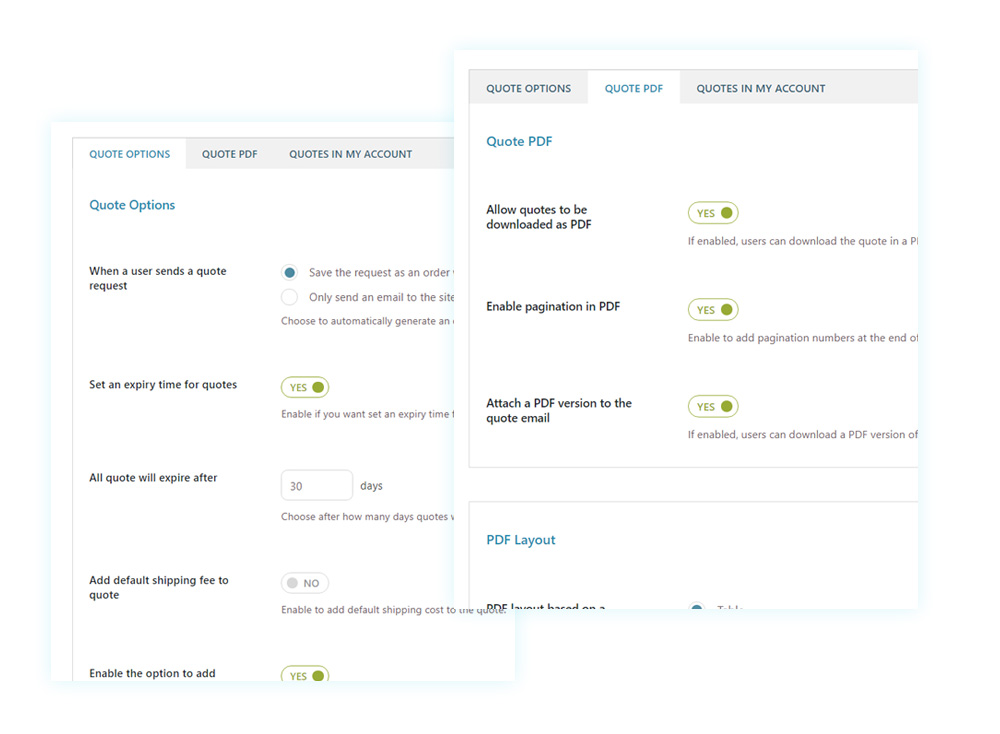Click 'Enable pagination in PDF' label
The image size is (1000, 734).
[x=553, y=307]
